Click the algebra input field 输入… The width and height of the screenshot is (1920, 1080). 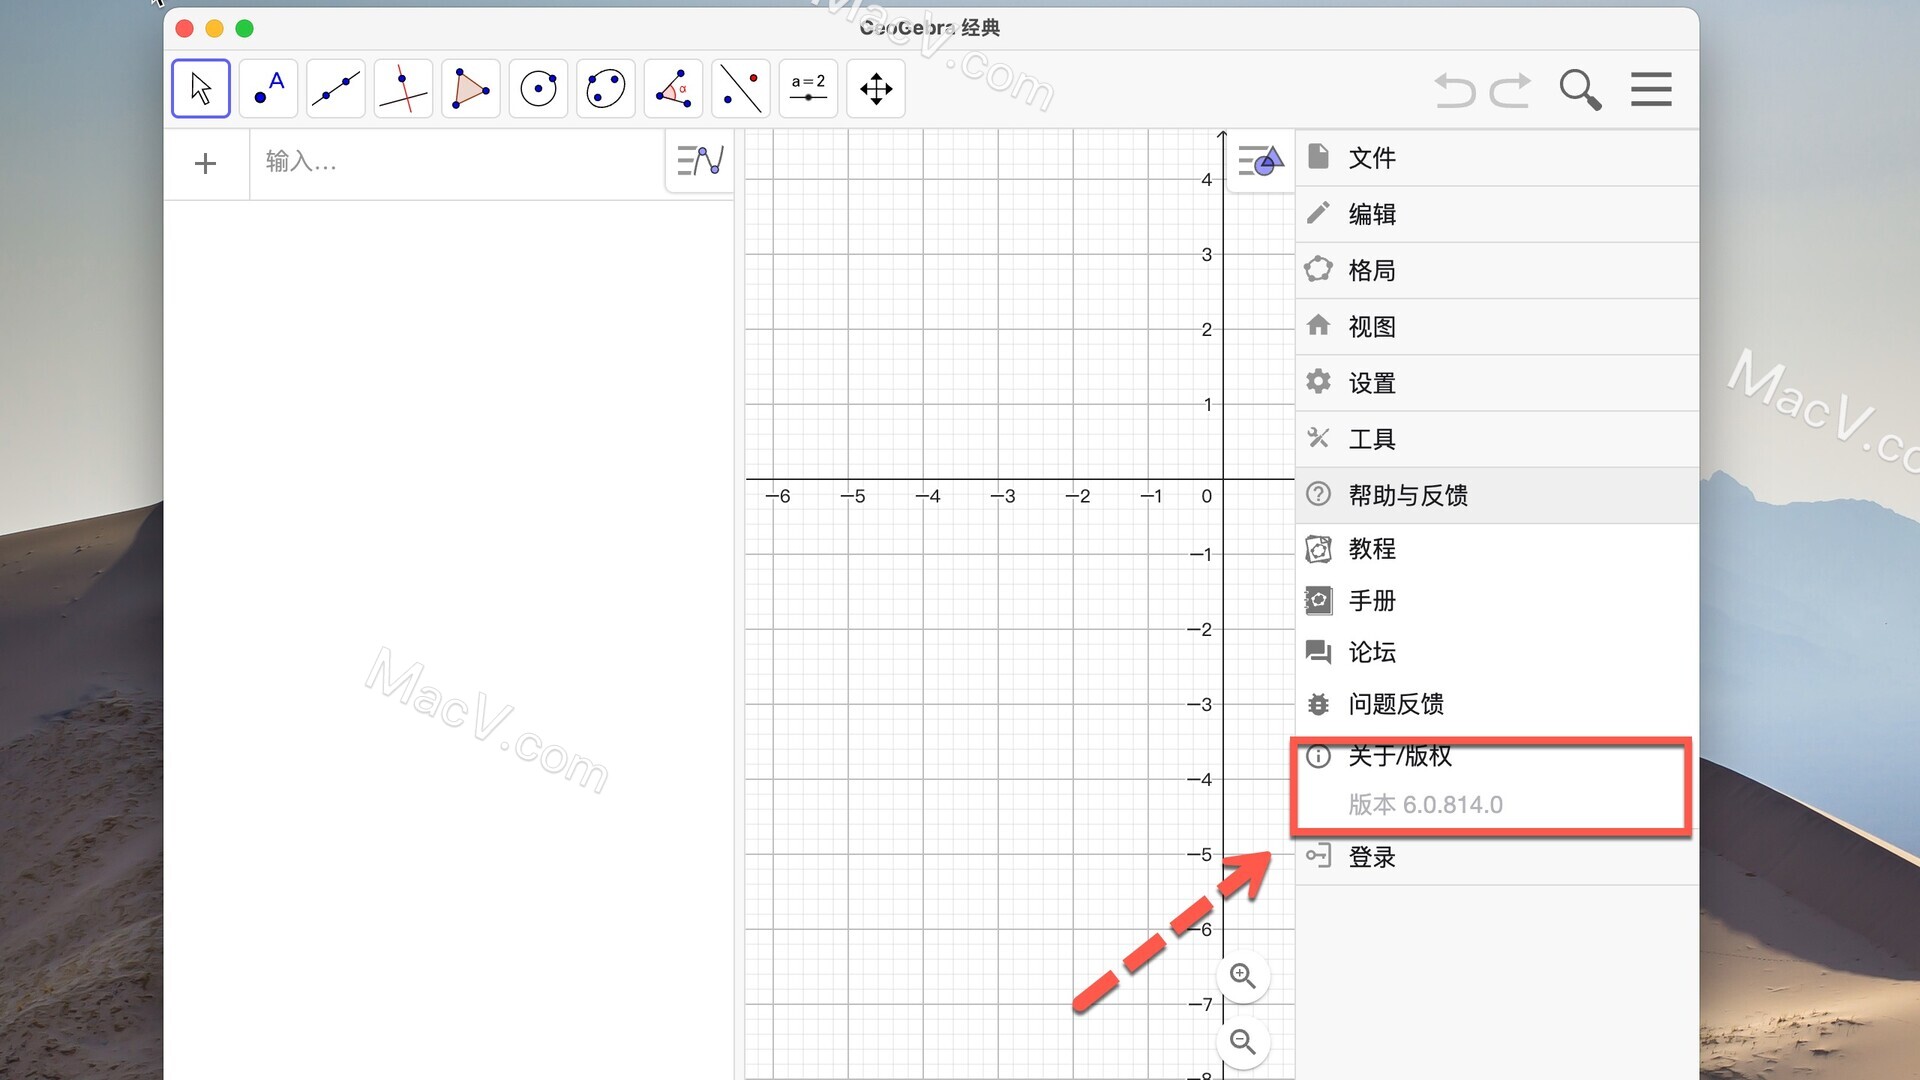pos(456,162)
